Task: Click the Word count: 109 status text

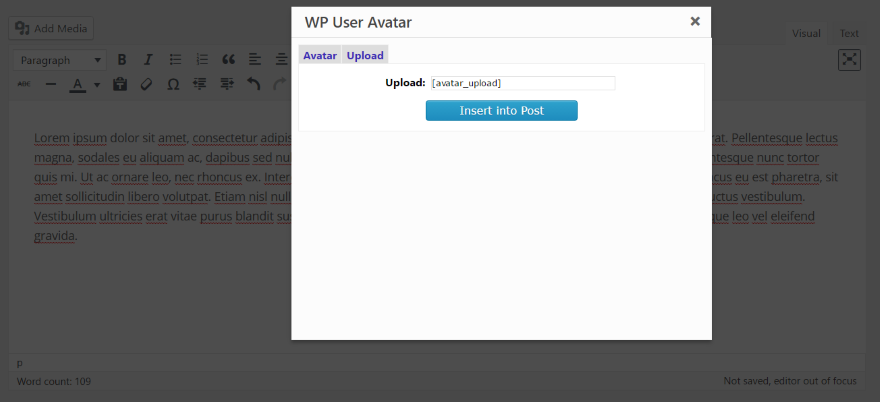Action: (x=54, y=381)
